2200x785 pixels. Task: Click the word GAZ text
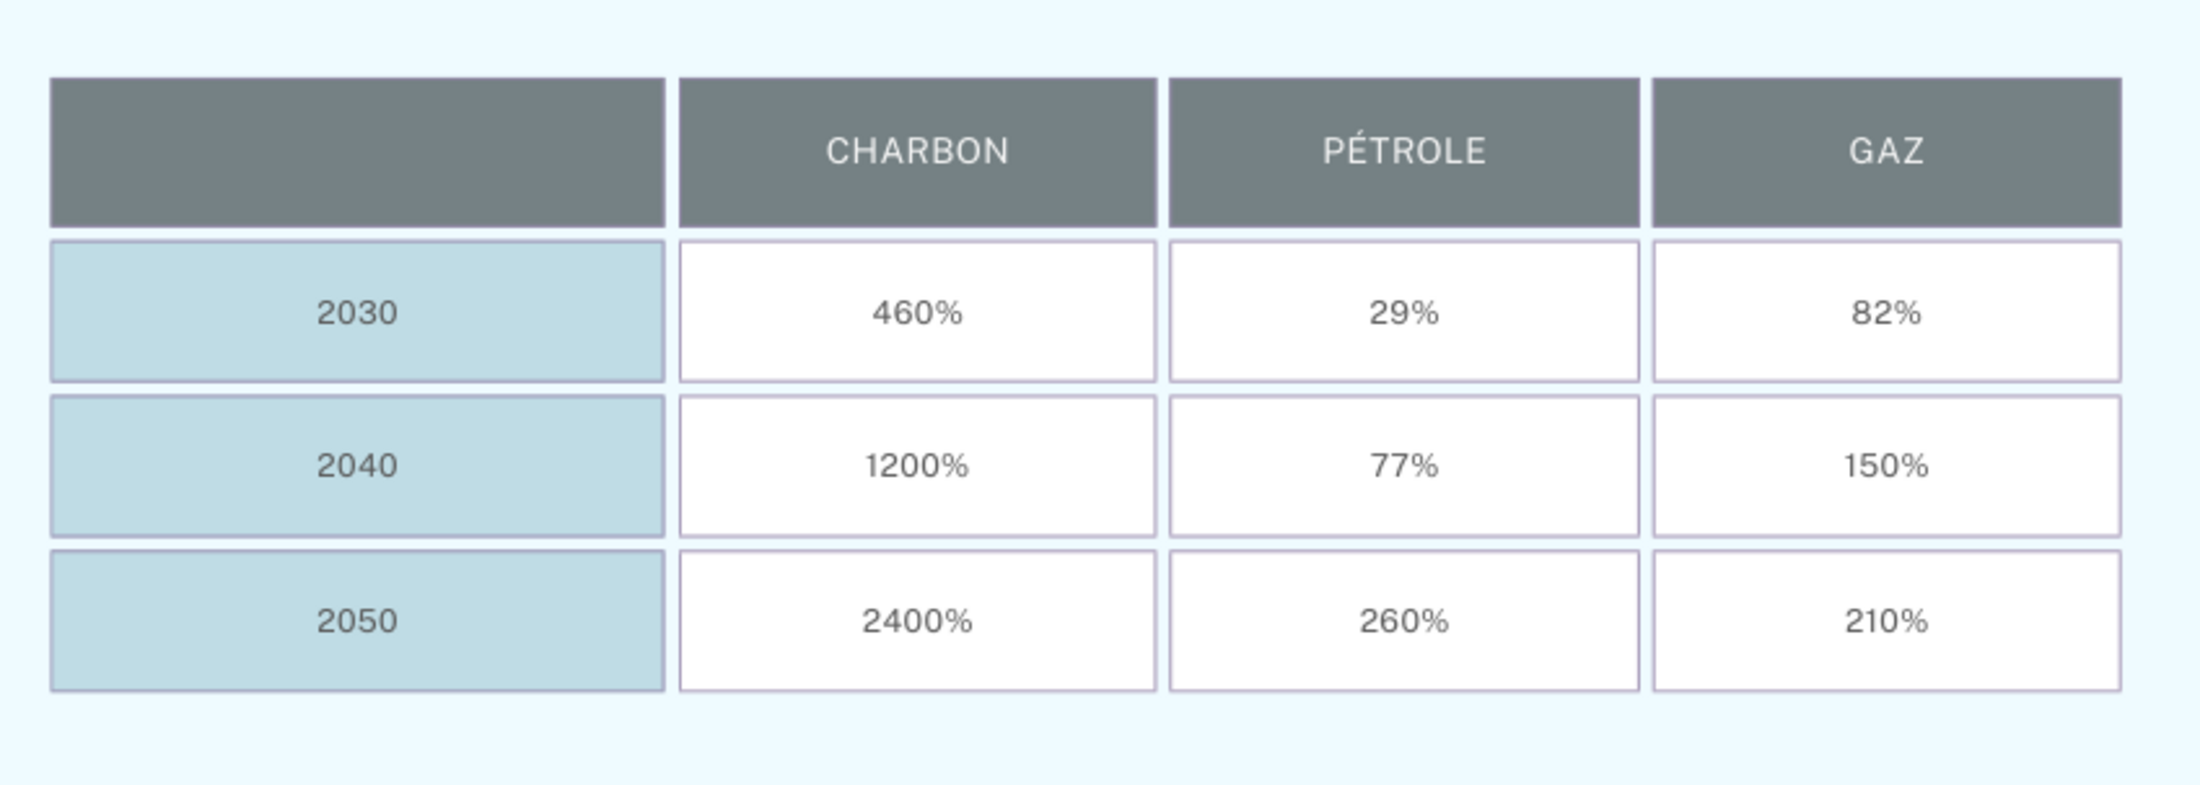[x=1886, y=151]
